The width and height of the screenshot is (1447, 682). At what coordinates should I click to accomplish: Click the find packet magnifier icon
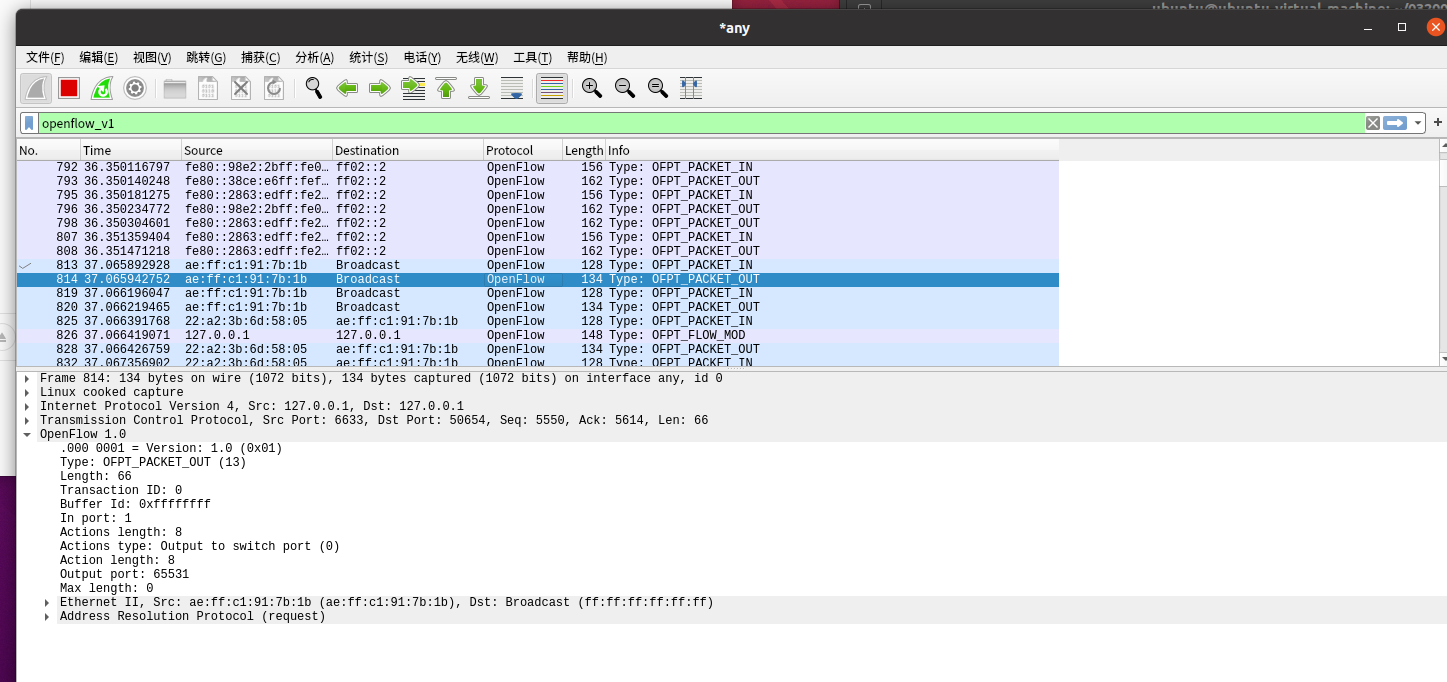tap(314, 88)
